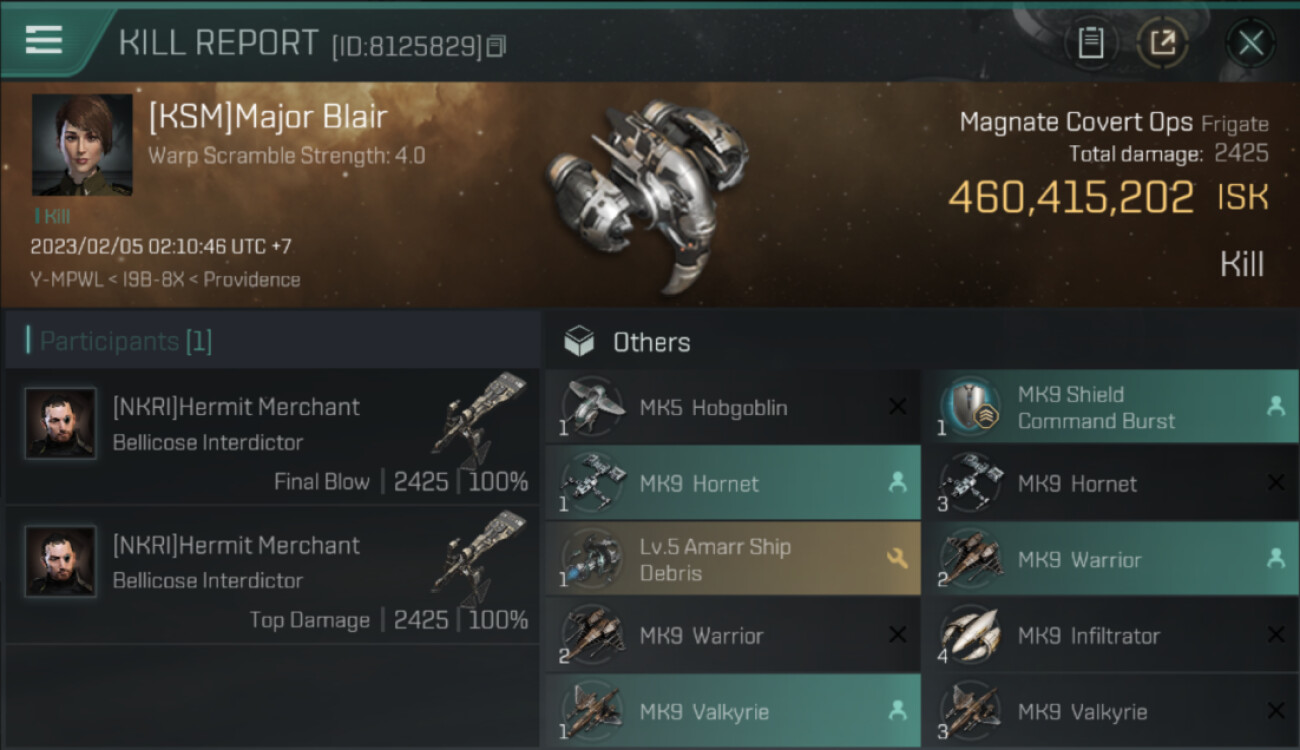The height and width of the screenshot is (750, 1300).
Task: Select the Others items section
Action: coord(650,342)
